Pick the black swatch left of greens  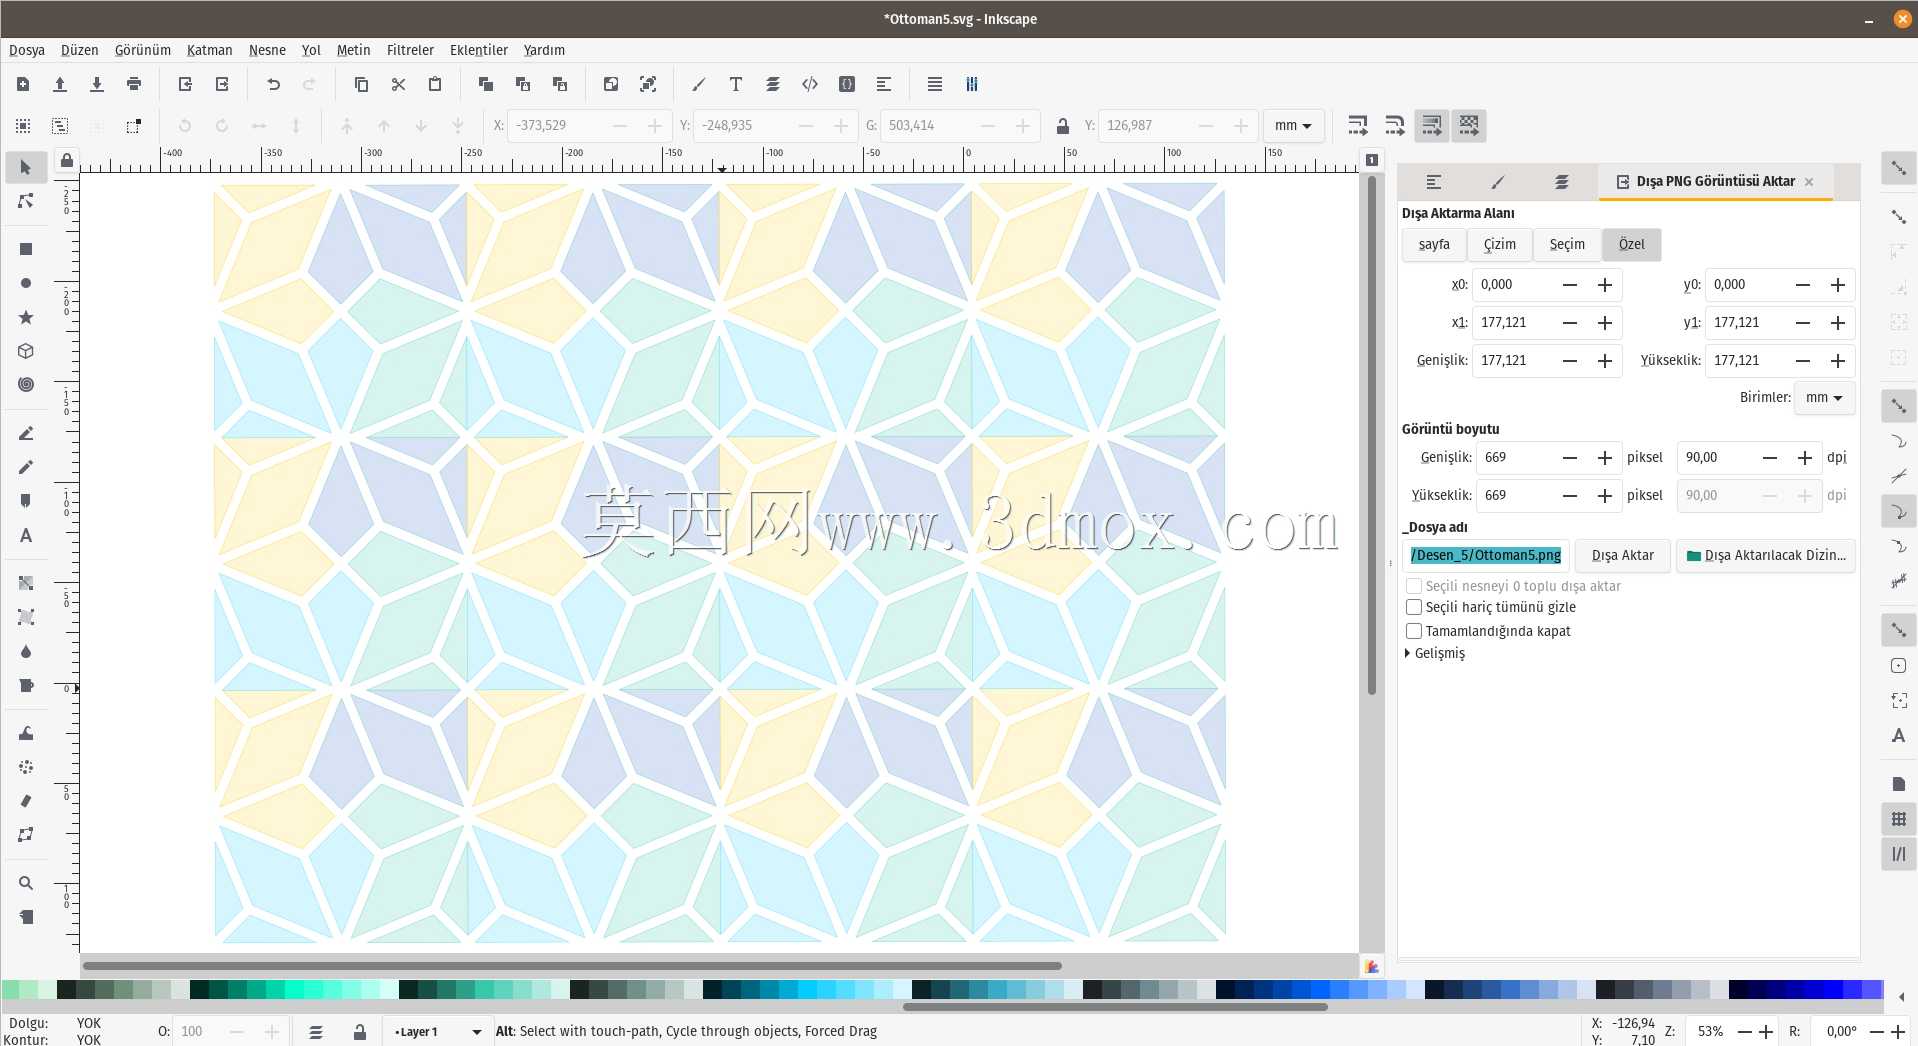[66, 990]
